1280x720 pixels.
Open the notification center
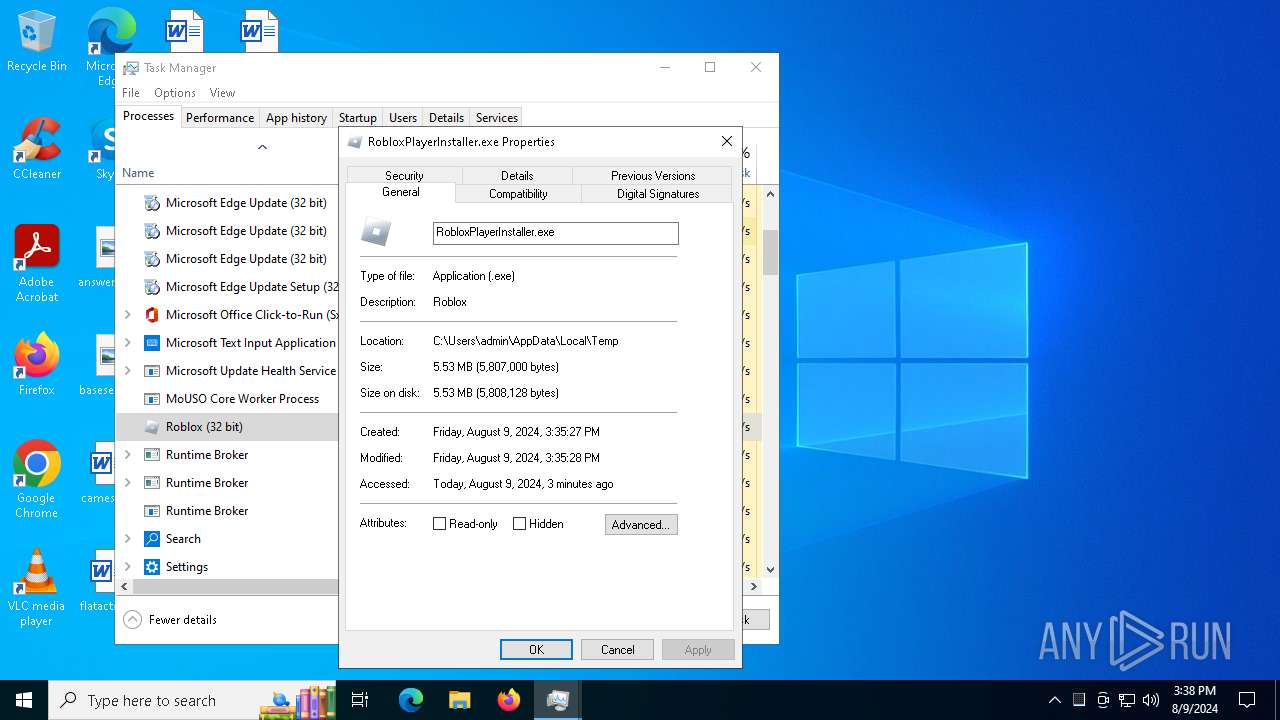(x=1247, y=700)
